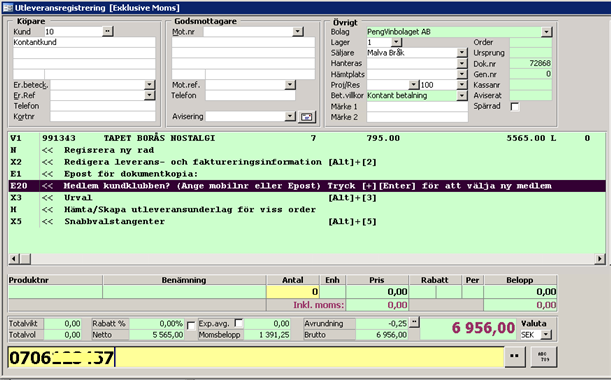Click the Godsmottagare Telefon field

250,95
